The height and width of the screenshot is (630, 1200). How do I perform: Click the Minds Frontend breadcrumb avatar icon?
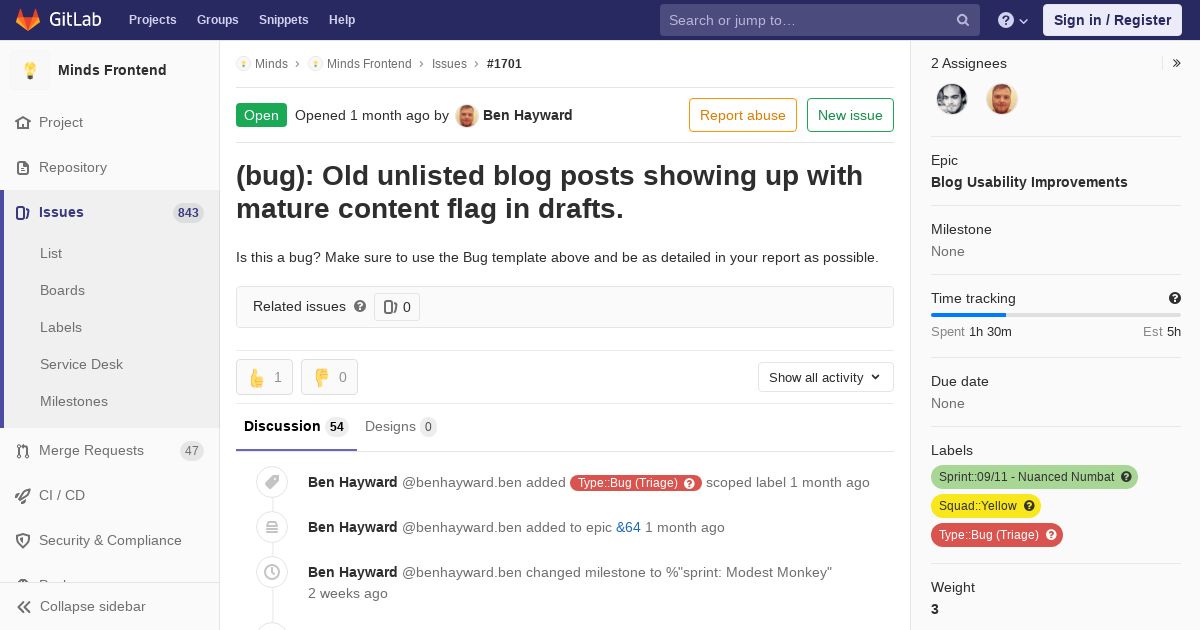(x=315, y=63)
